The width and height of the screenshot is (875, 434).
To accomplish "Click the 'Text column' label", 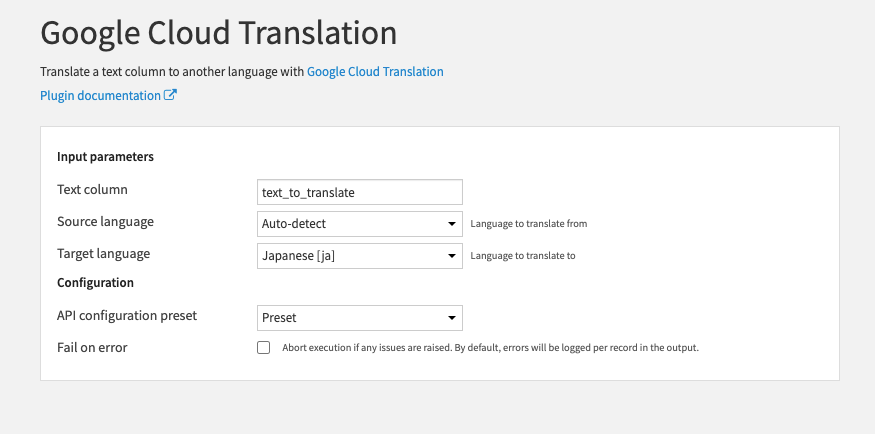I will [92, 190].
